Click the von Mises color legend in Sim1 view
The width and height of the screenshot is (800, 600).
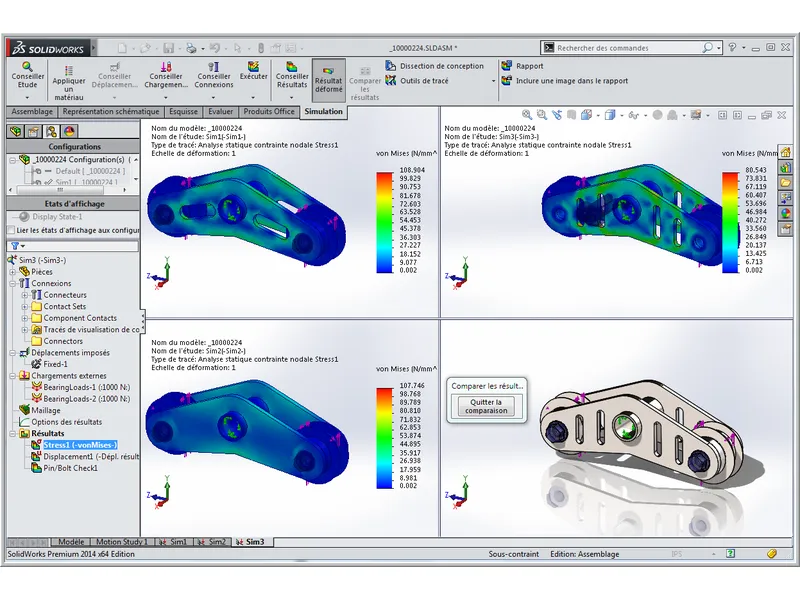[x=385, y=222]
